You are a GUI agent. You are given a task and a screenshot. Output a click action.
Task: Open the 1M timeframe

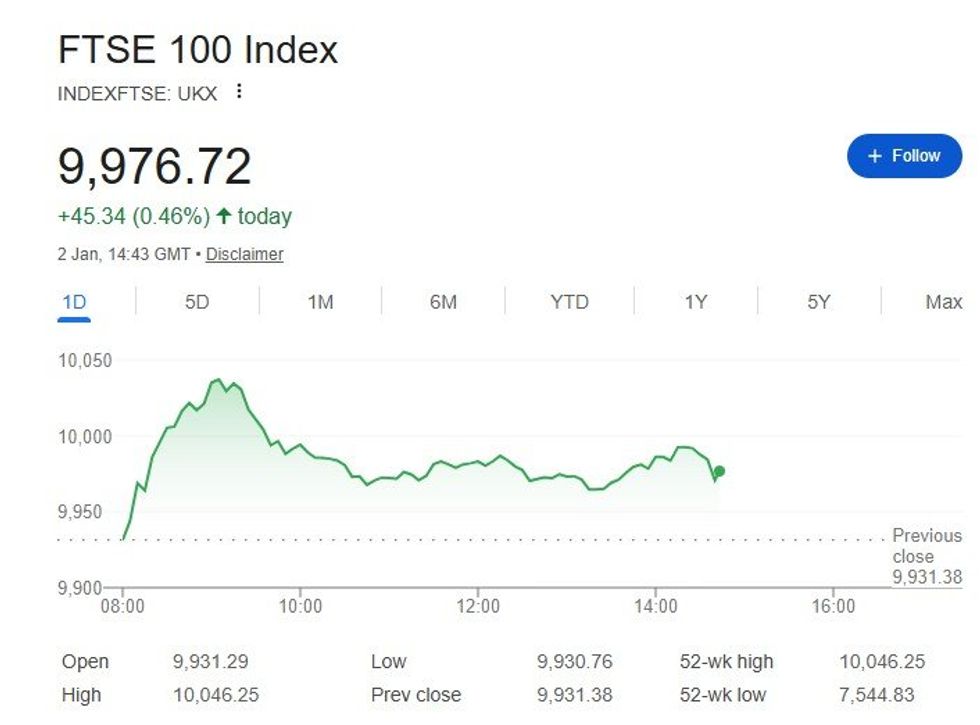click(319, 301)
